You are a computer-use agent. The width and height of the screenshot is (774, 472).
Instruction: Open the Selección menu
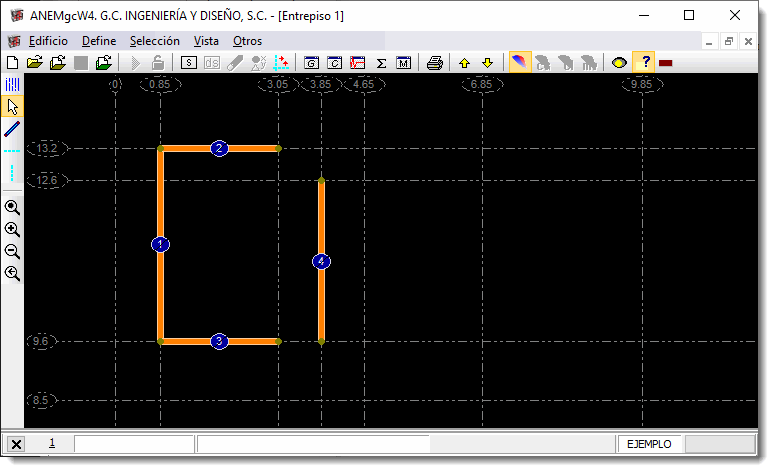(155, 41)
